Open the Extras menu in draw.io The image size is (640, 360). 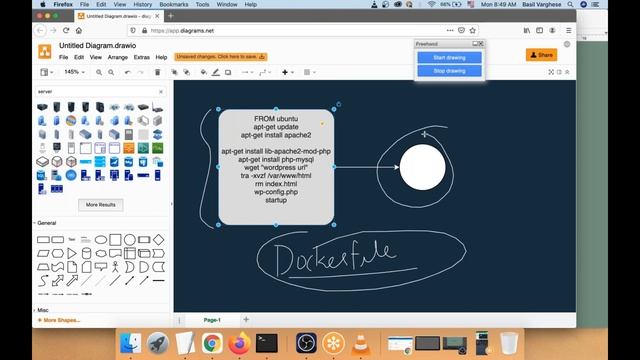click(142, 58)
